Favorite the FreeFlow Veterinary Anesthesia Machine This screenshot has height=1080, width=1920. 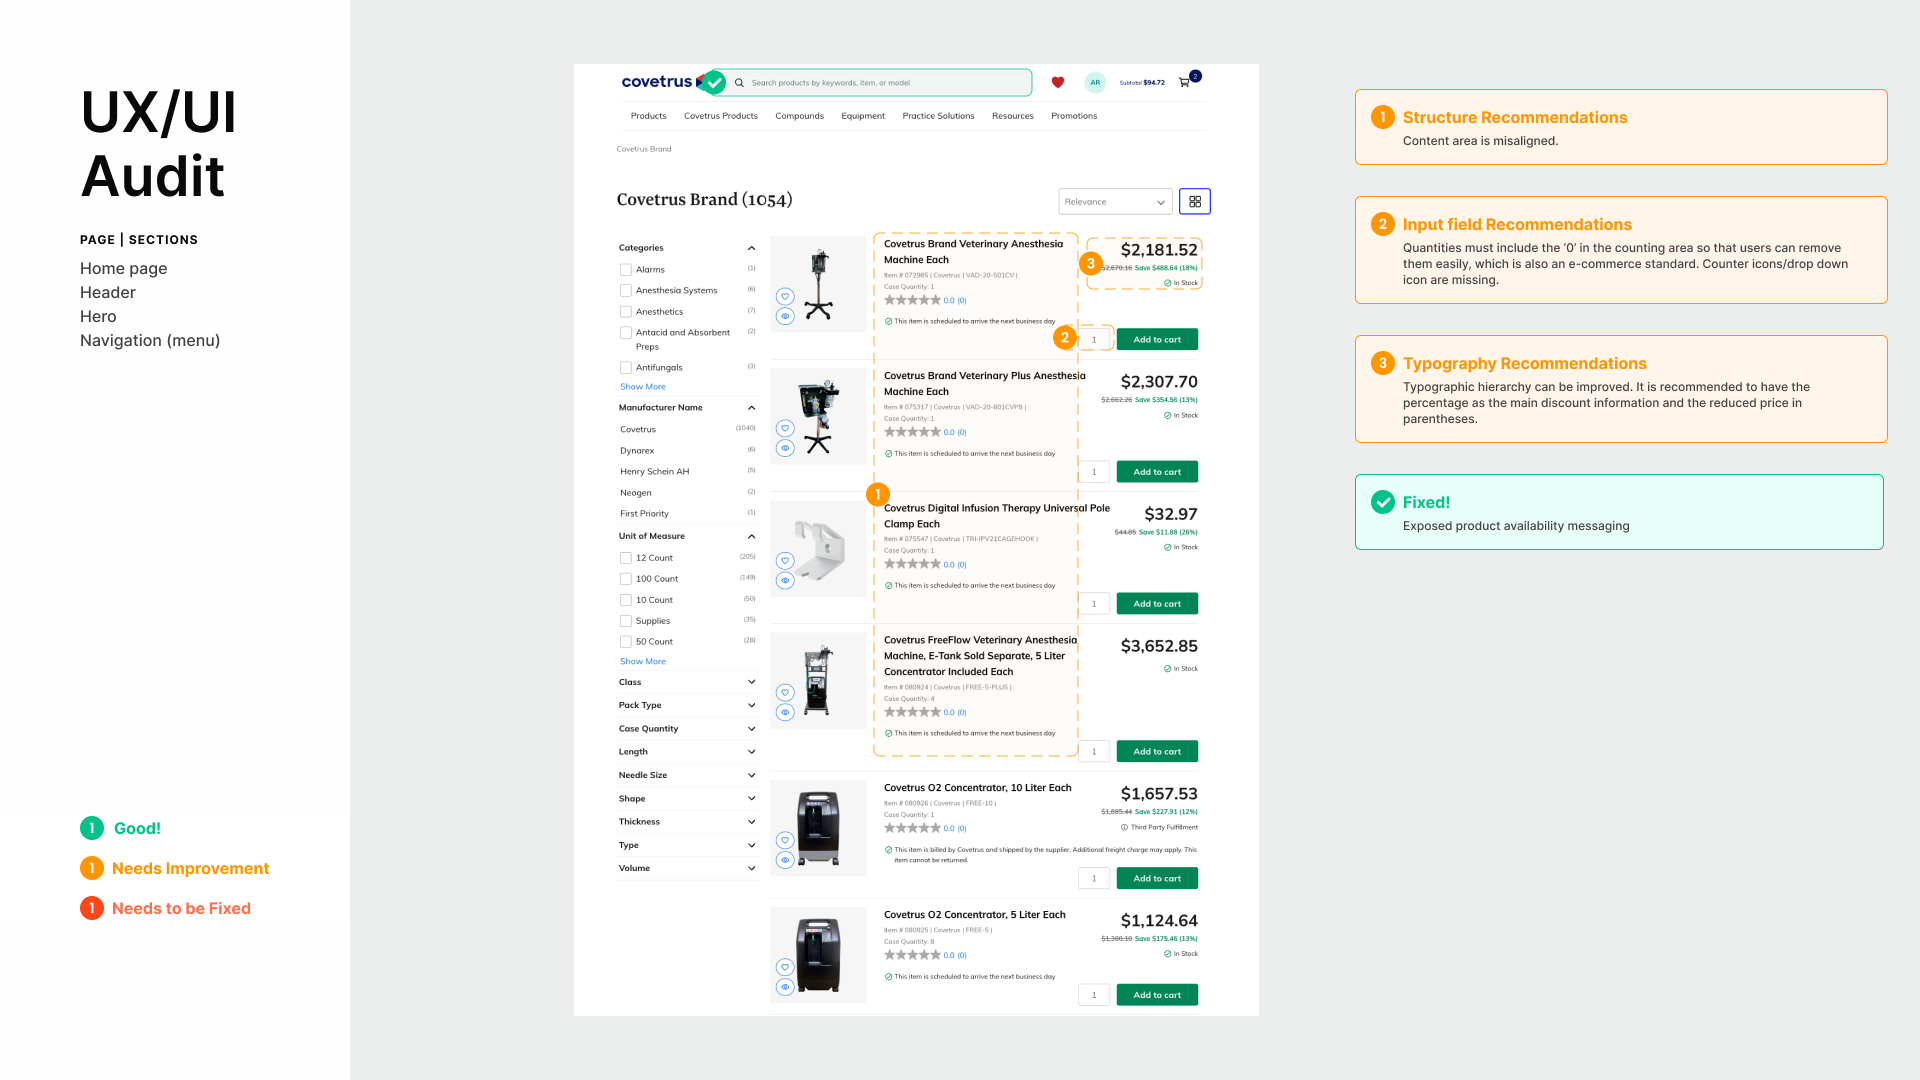tap(785, 692)
